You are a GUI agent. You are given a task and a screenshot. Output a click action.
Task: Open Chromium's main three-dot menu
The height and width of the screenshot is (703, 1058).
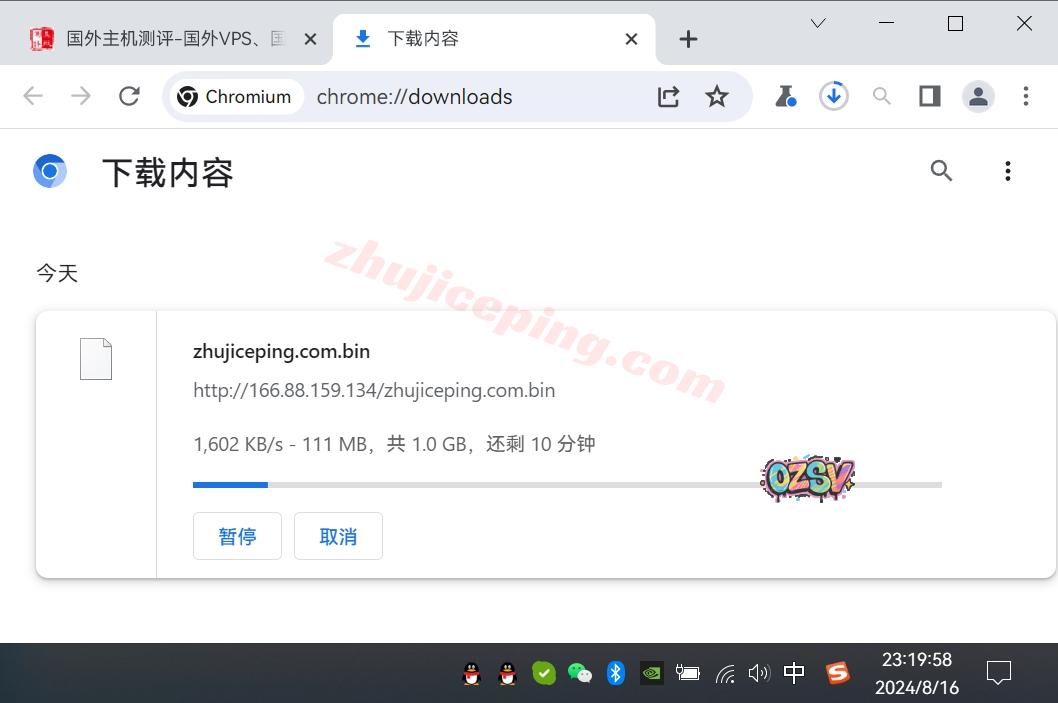[x=1025, y=96]
